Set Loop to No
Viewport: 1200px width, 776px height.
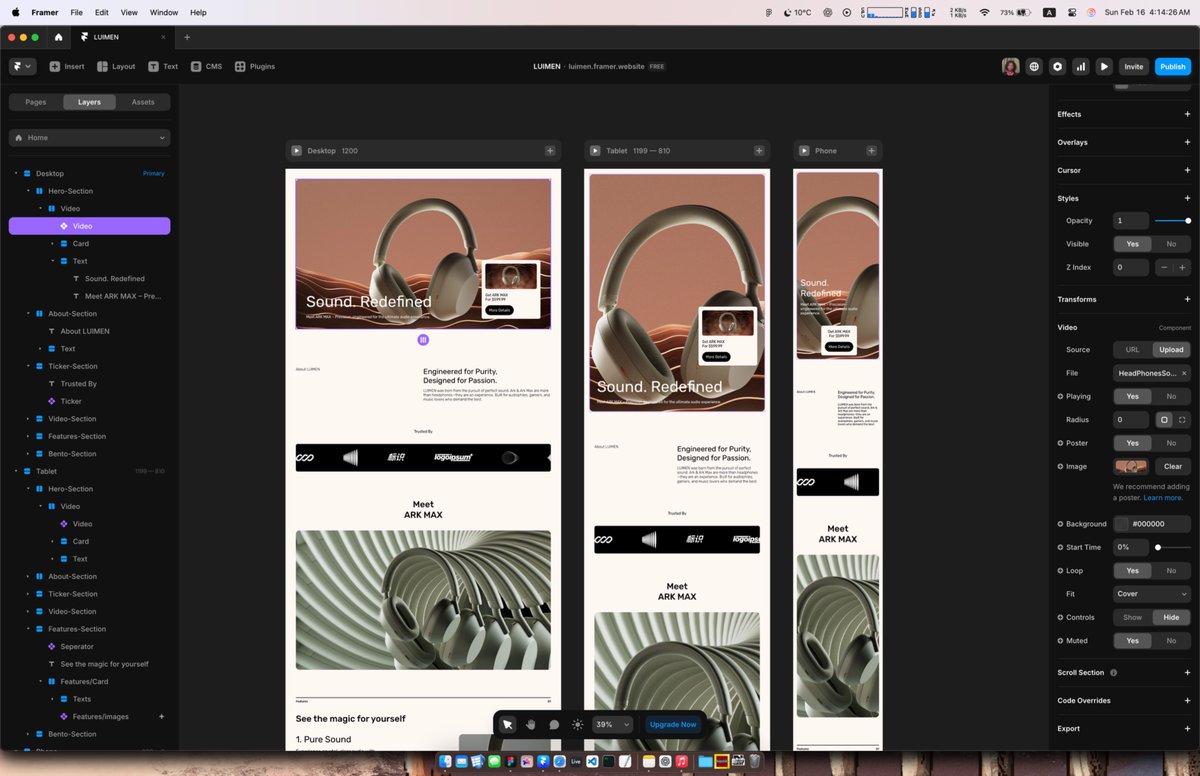(1171, 571)
